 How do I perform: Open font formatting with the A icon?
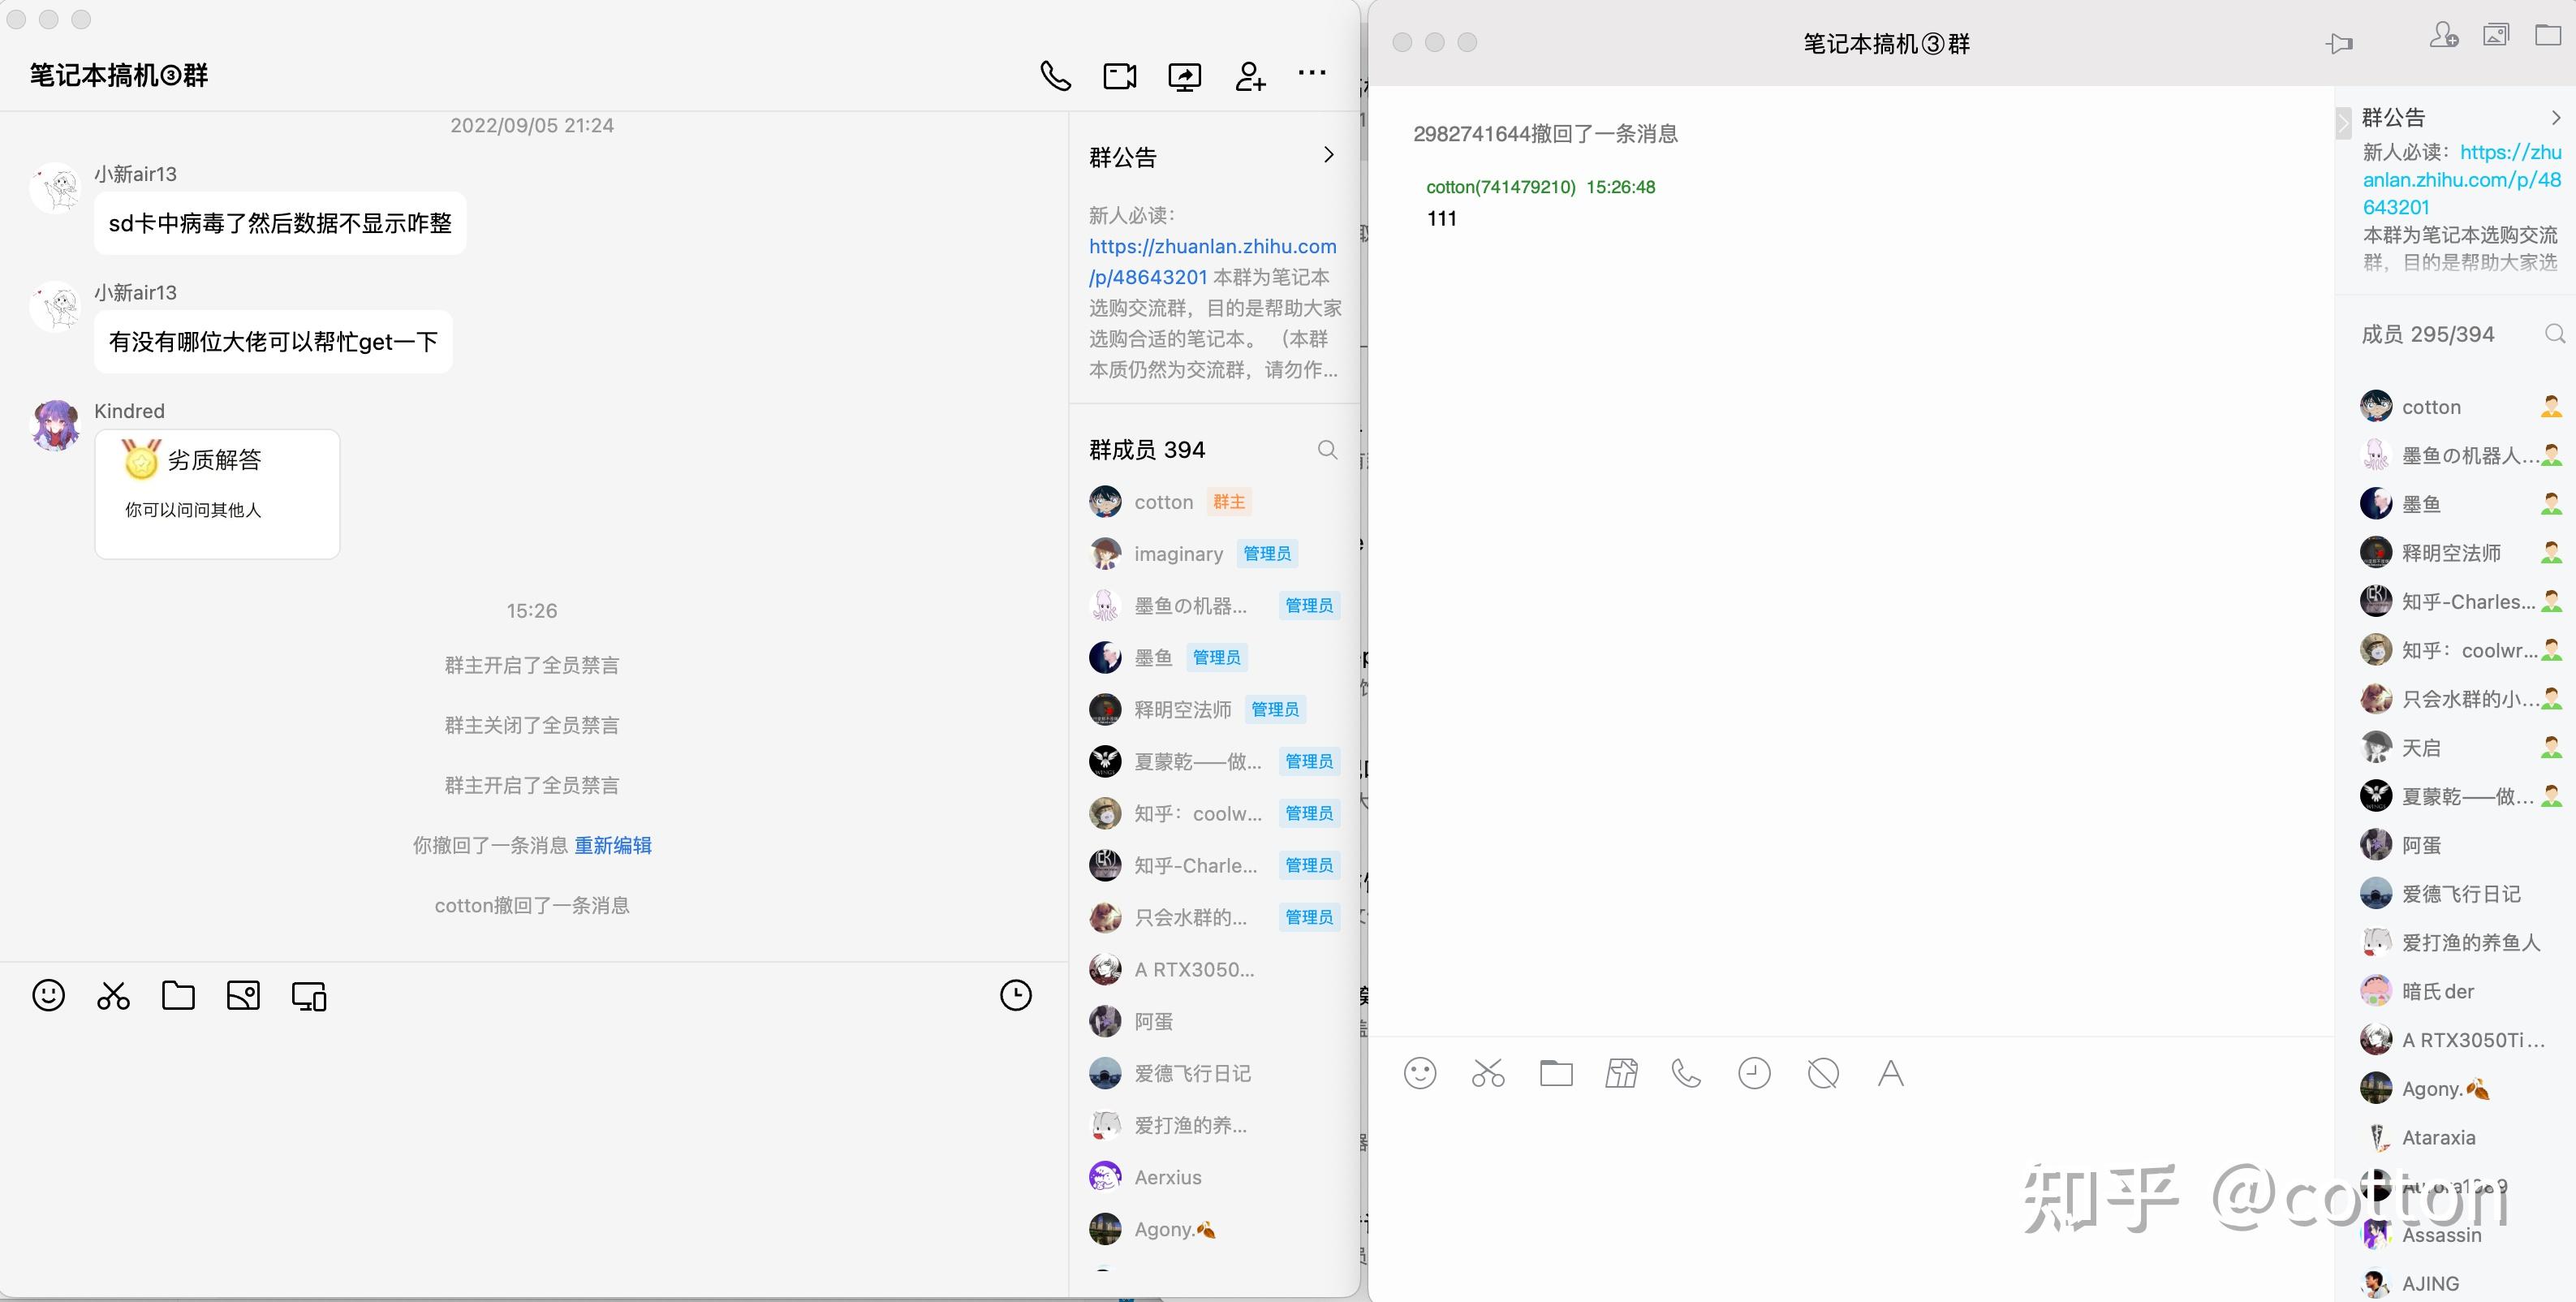tap(1890, 1073)
